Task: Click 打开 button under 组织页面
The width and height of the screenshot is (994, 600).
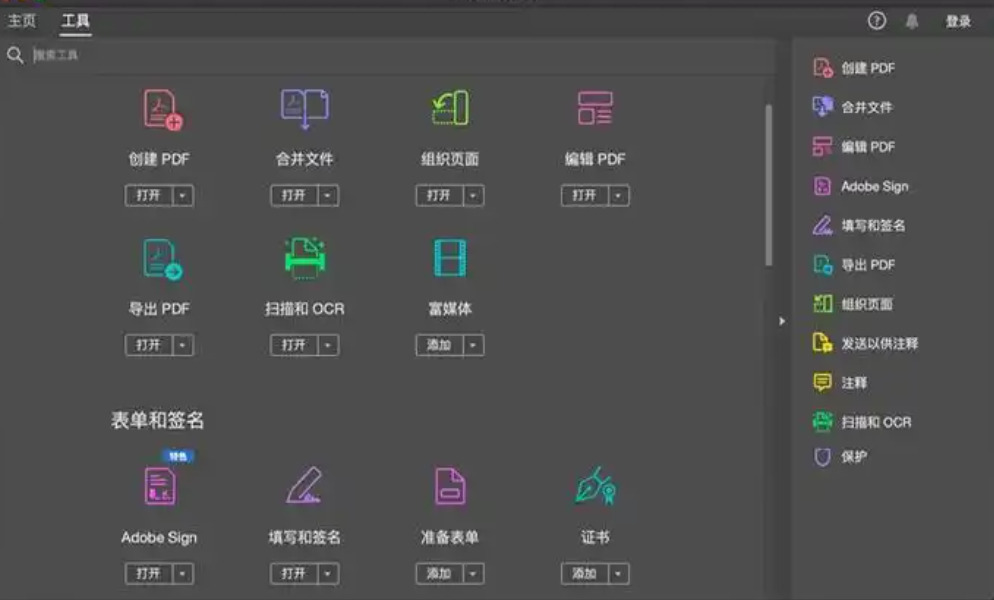Action: tap(439, 195)
